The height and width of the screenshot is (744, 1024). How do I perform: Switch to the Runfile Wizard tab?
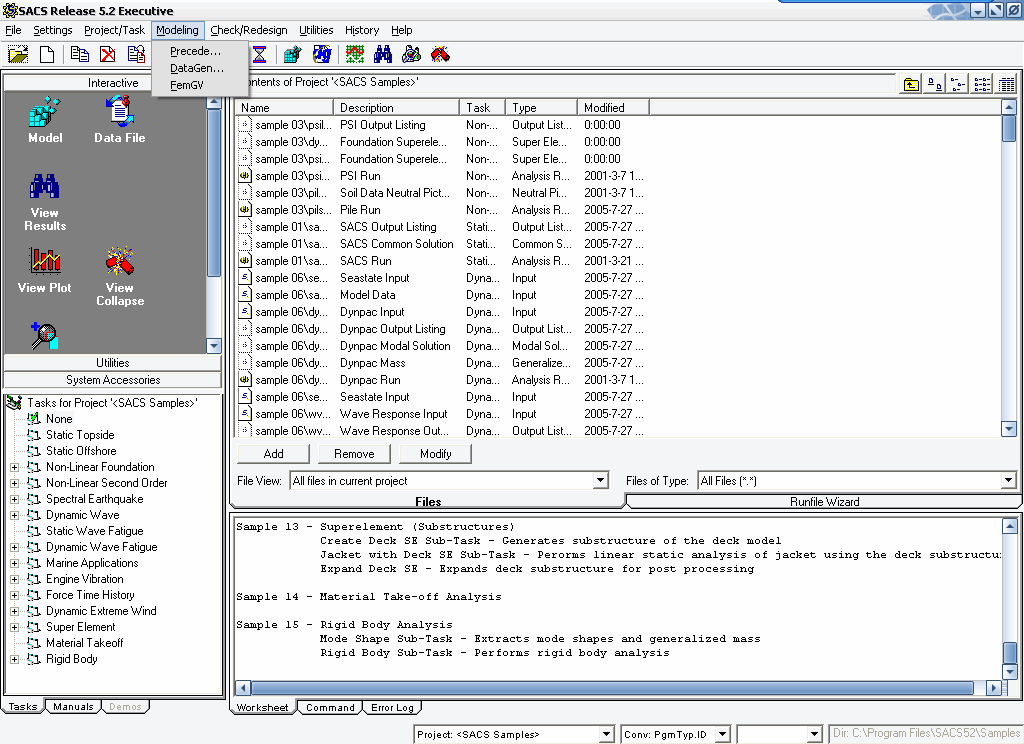824,502
